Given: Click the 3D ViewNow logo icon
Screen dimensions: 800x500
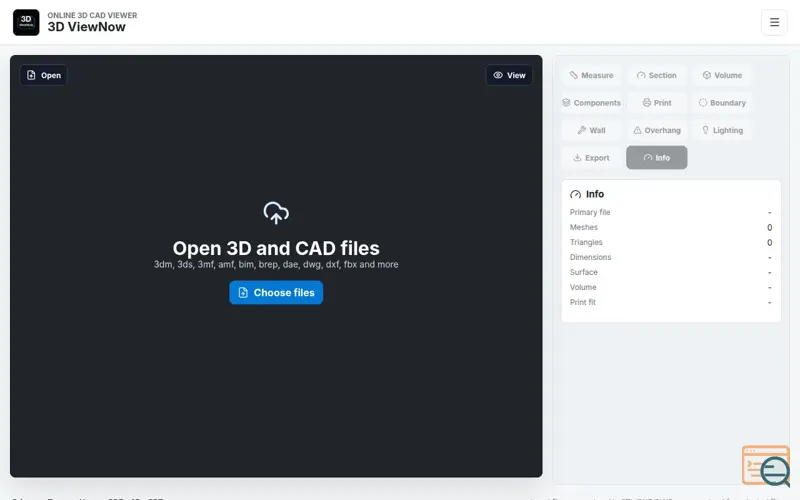Looking at the screenshot, I should click(x=26, y=22).
